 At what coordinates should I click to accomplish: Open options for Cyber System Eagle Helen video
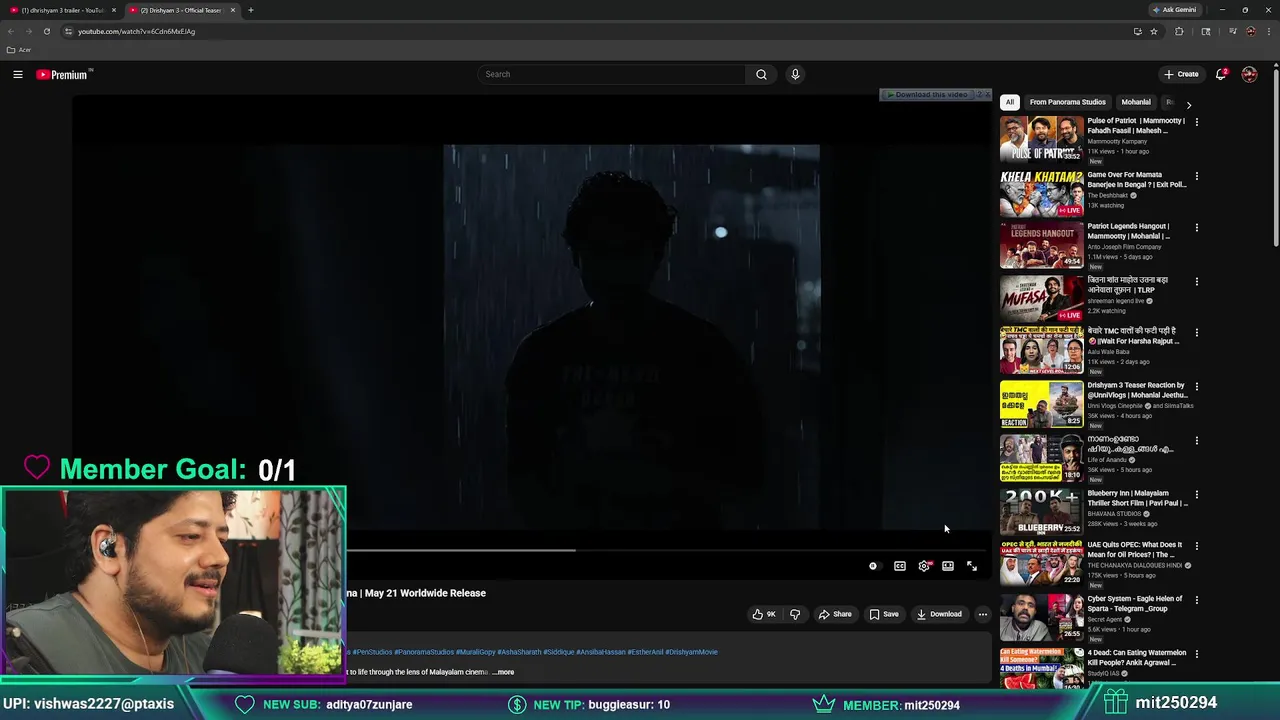click(1196, 600)
